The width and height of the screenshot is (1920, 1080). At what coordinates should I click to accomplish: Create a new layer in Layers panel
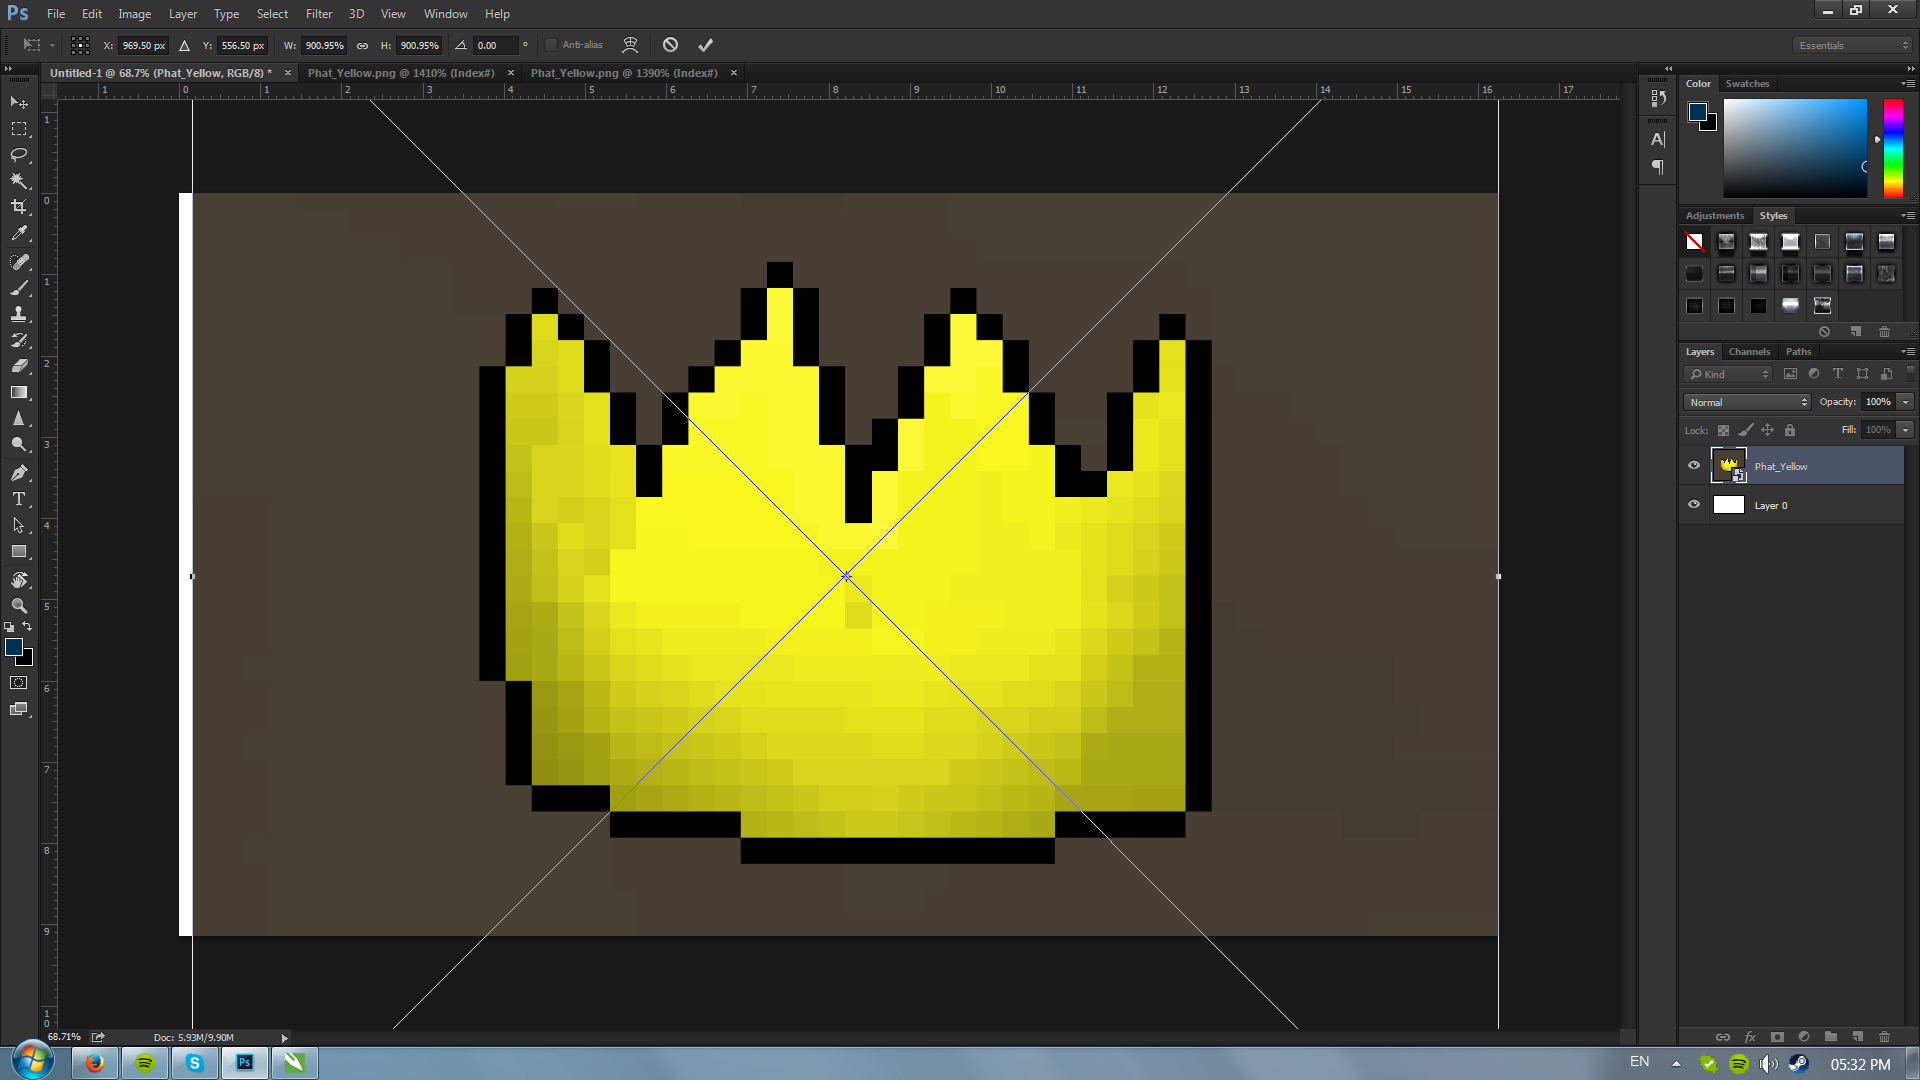pyautogui.click(x=1857, y=1037)
